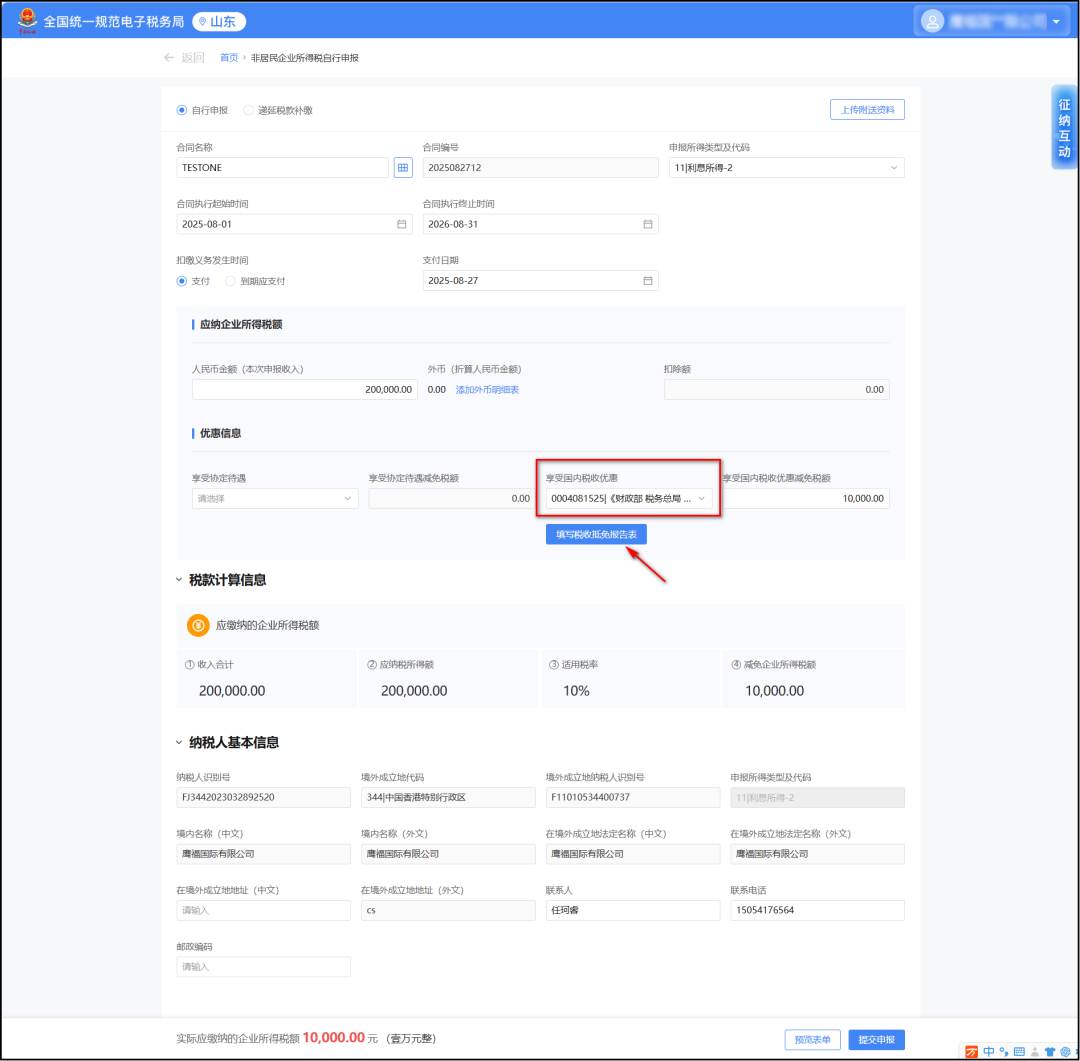This screenshot has height=1061, width=1080.
Task: Open calendar for 合同执行起始时间 2025-08-01
Action: [402, 224]
